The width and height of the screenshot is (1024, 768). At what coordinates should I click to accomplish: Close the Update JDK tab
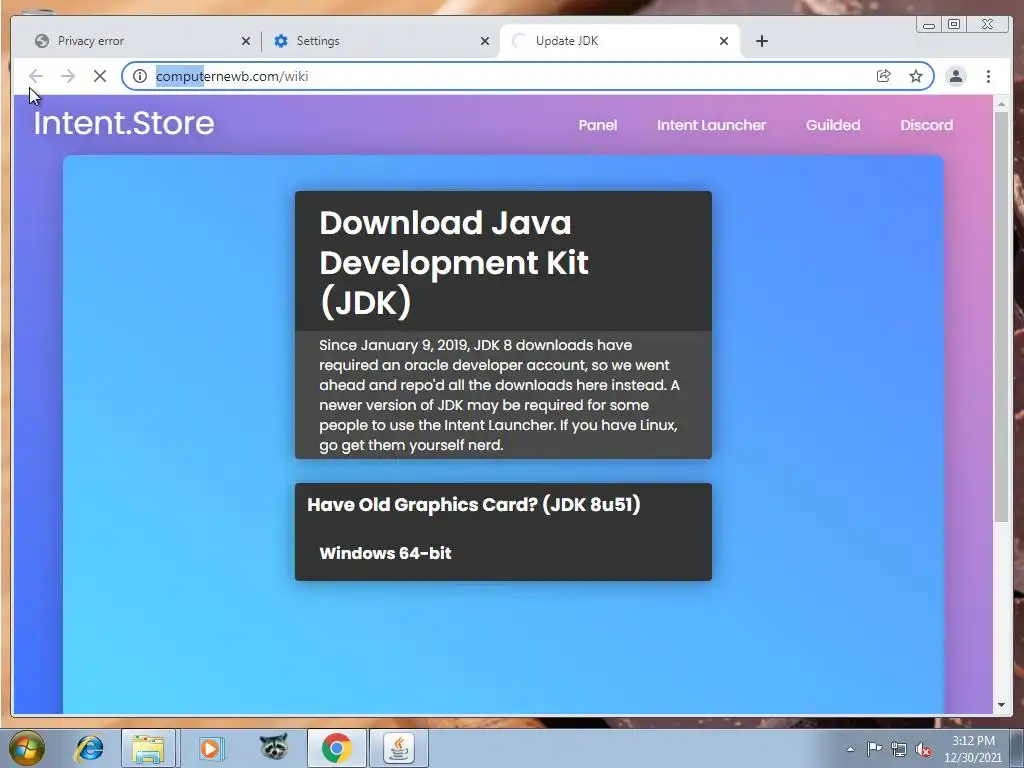click(x=724, y=41)
